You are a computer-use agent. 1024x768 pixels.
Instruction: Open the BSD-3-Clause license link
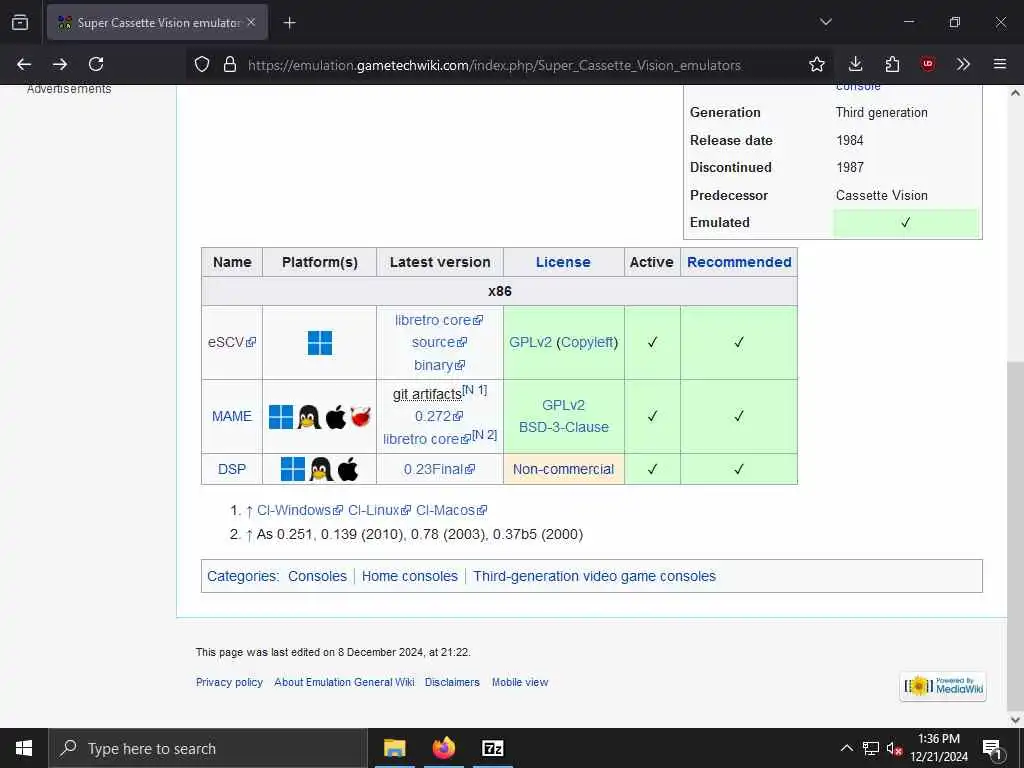pyautogui.click(x=564, y=427)
